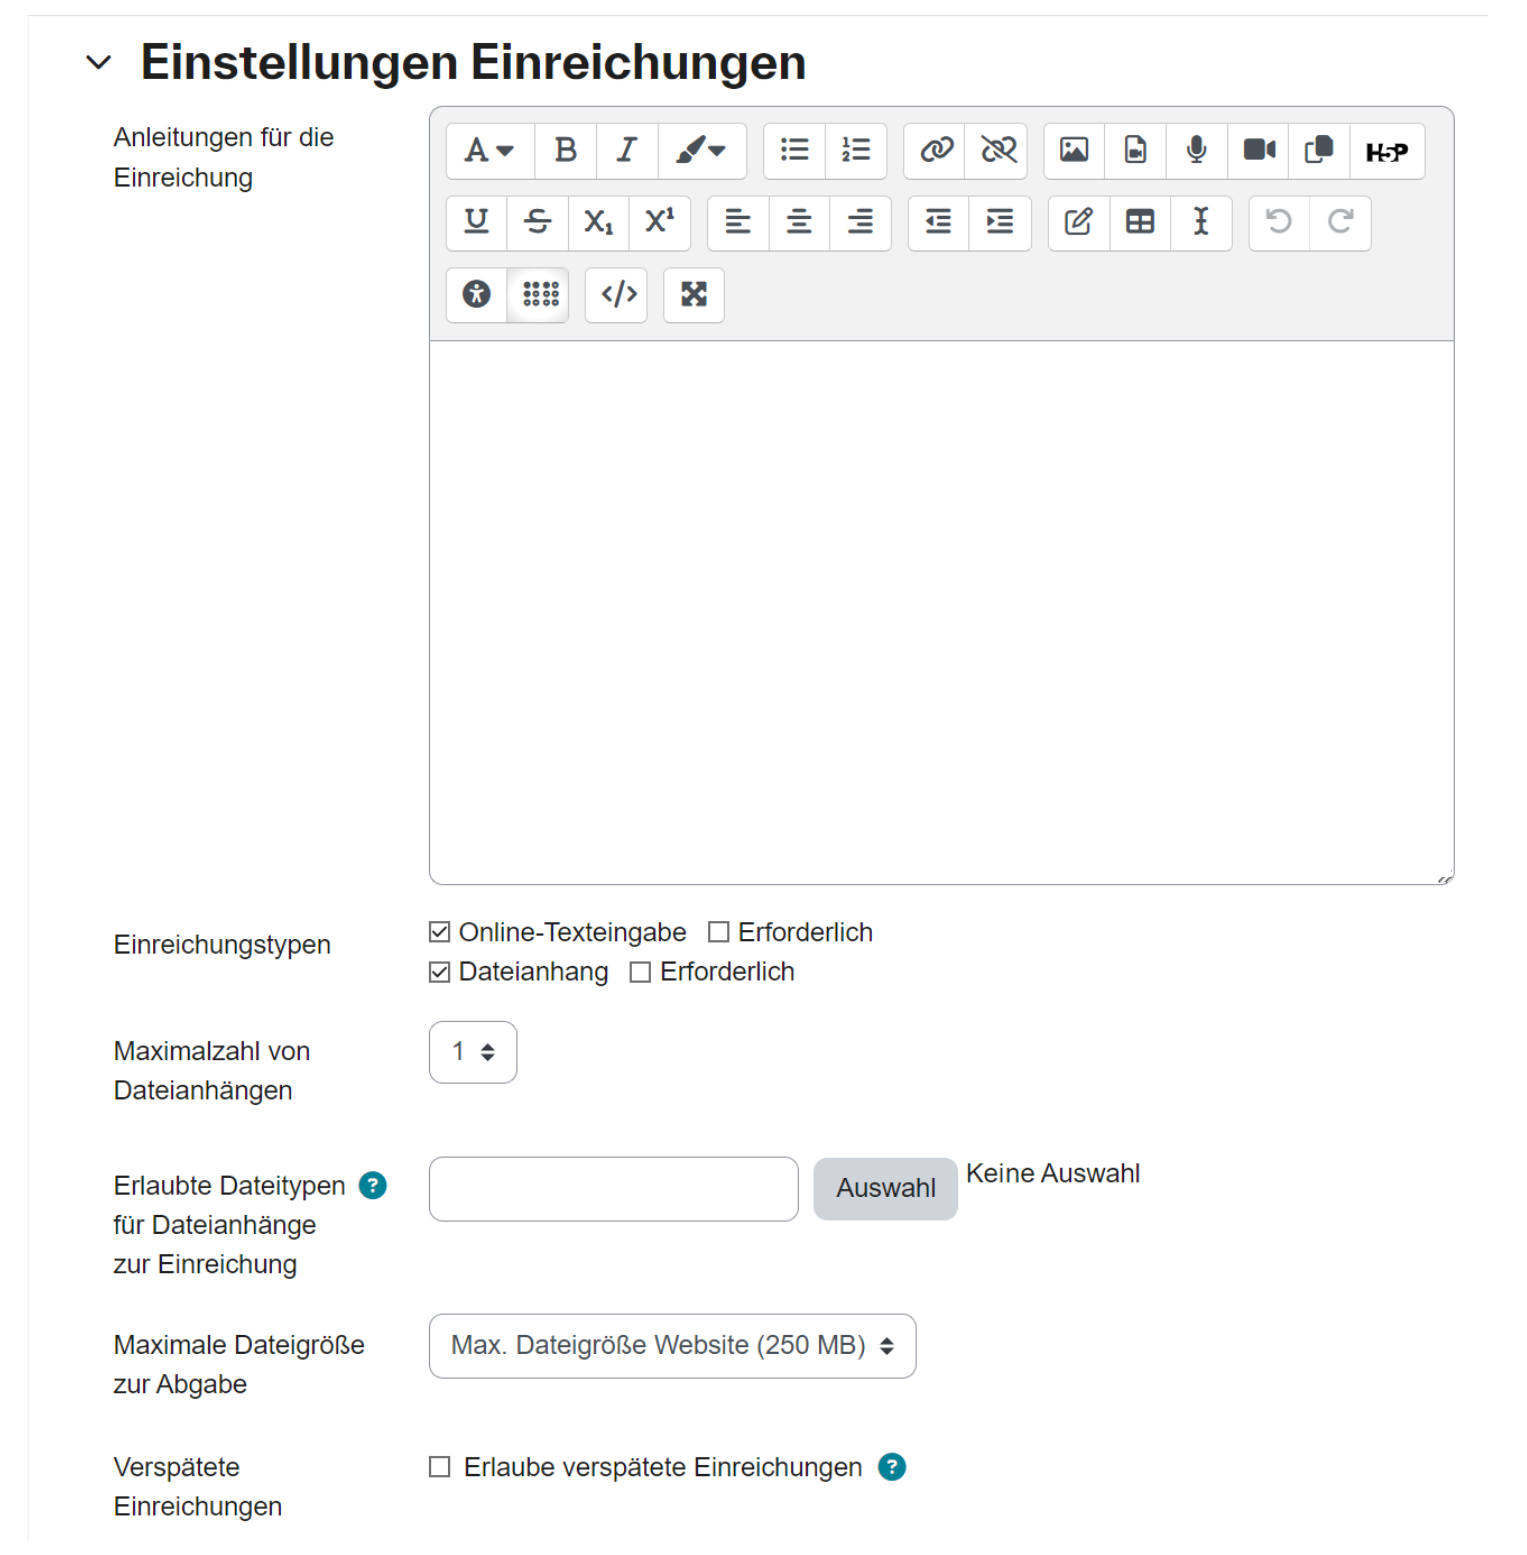
Task: Open the font style dropdown
Action: (488, 151)
